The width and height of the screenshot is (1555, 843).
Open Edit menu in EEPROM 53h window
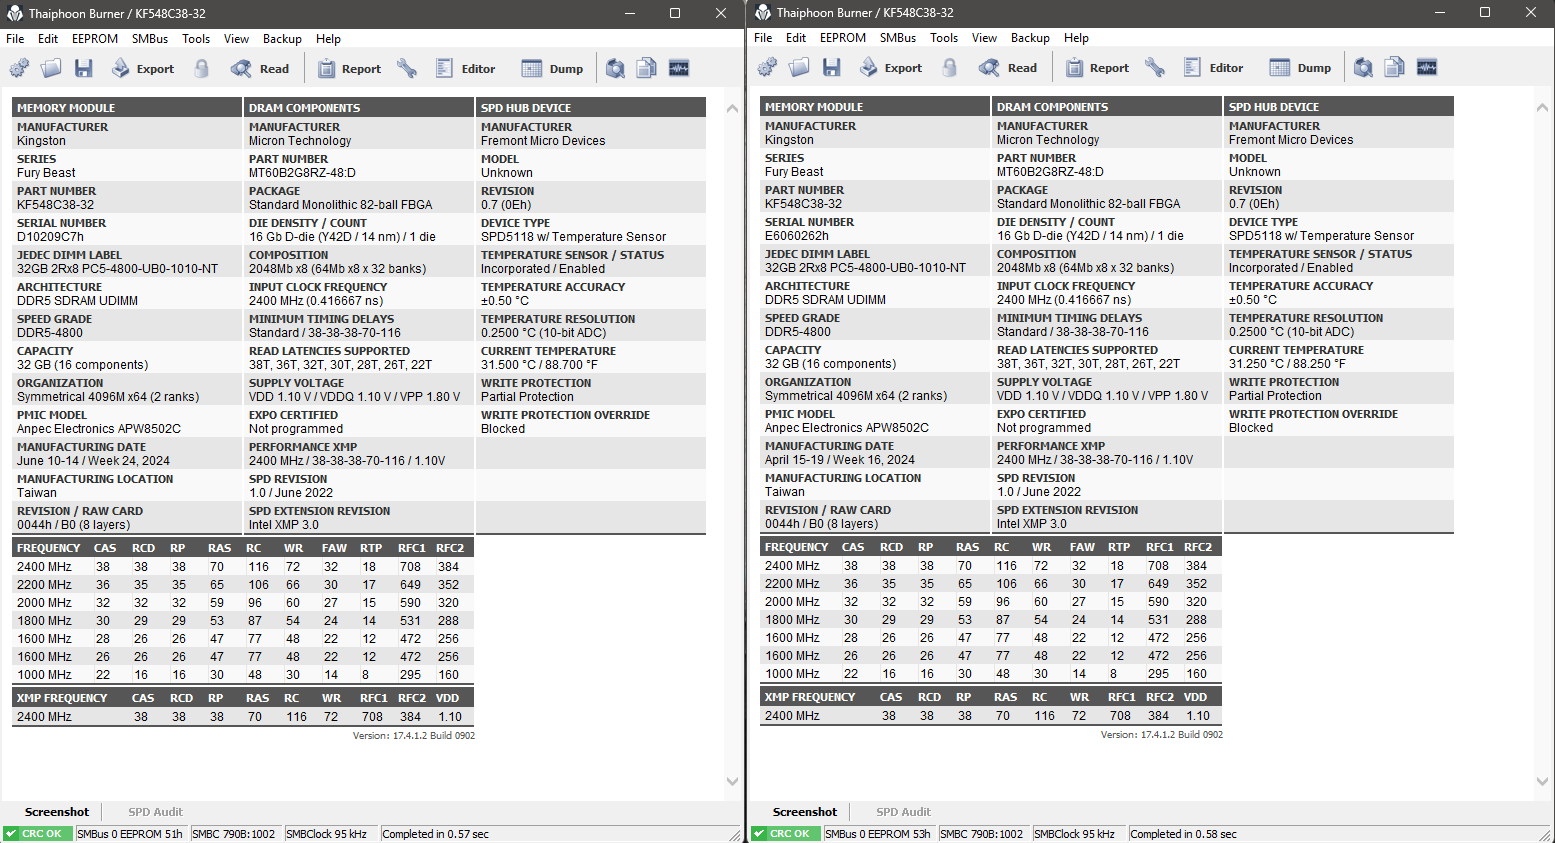[x=796, y=38]
